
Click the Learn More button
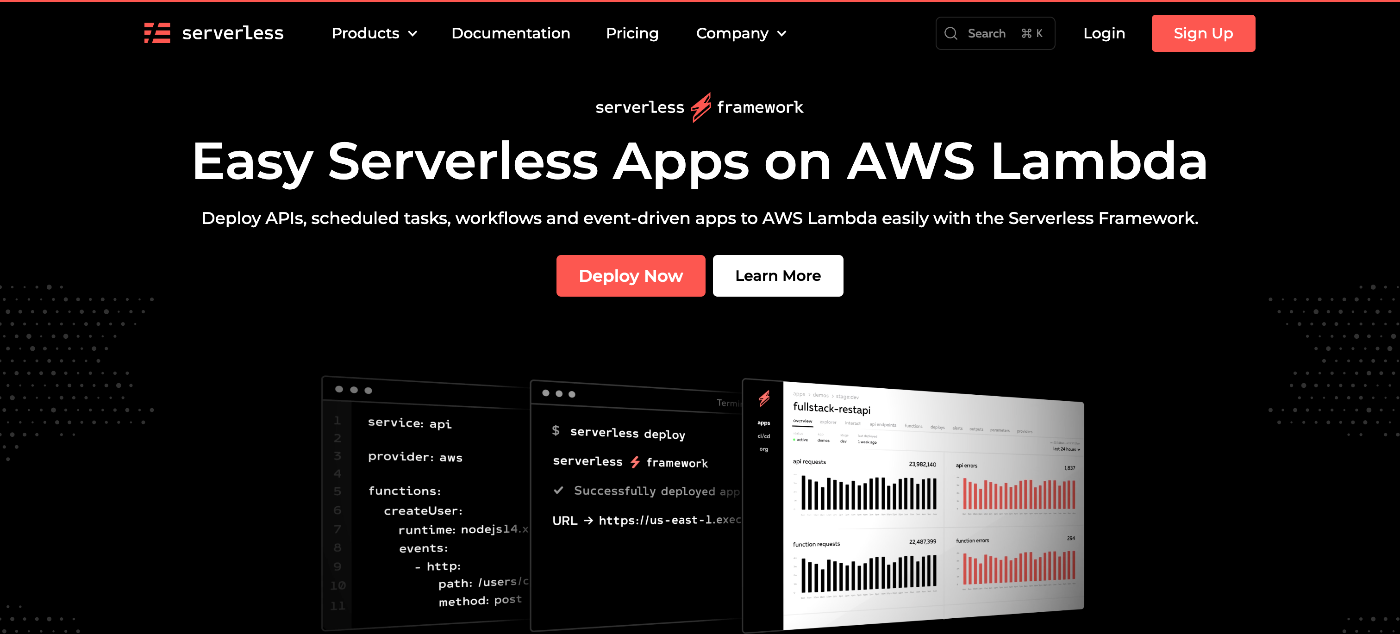(x=778, y=276)
